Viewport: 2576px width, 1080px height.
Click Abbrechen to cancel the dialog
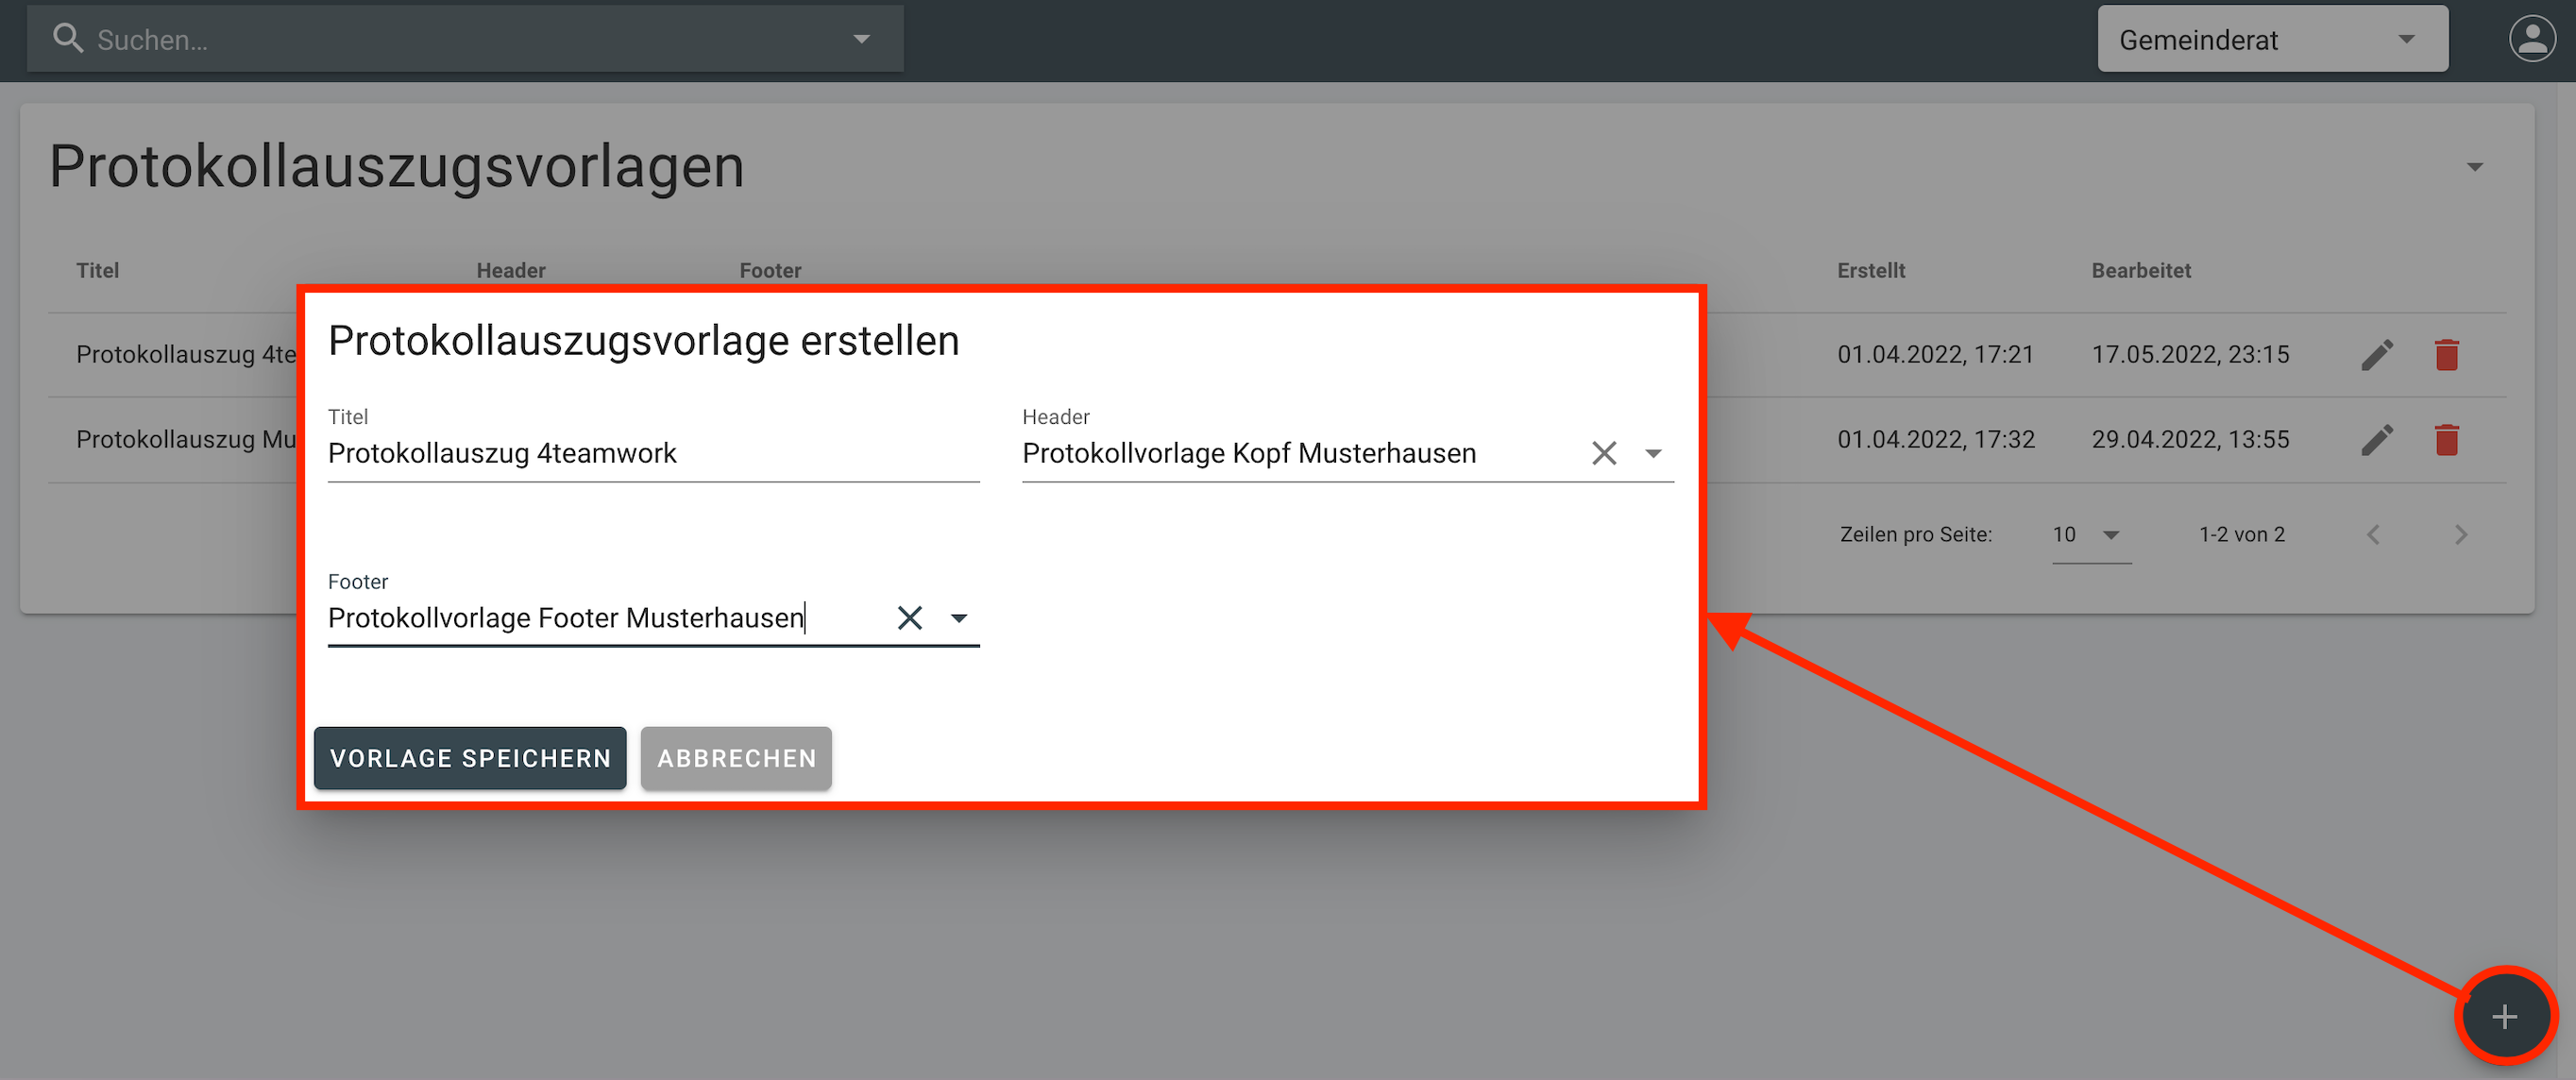pyautogui.click(x=736, y=758)
